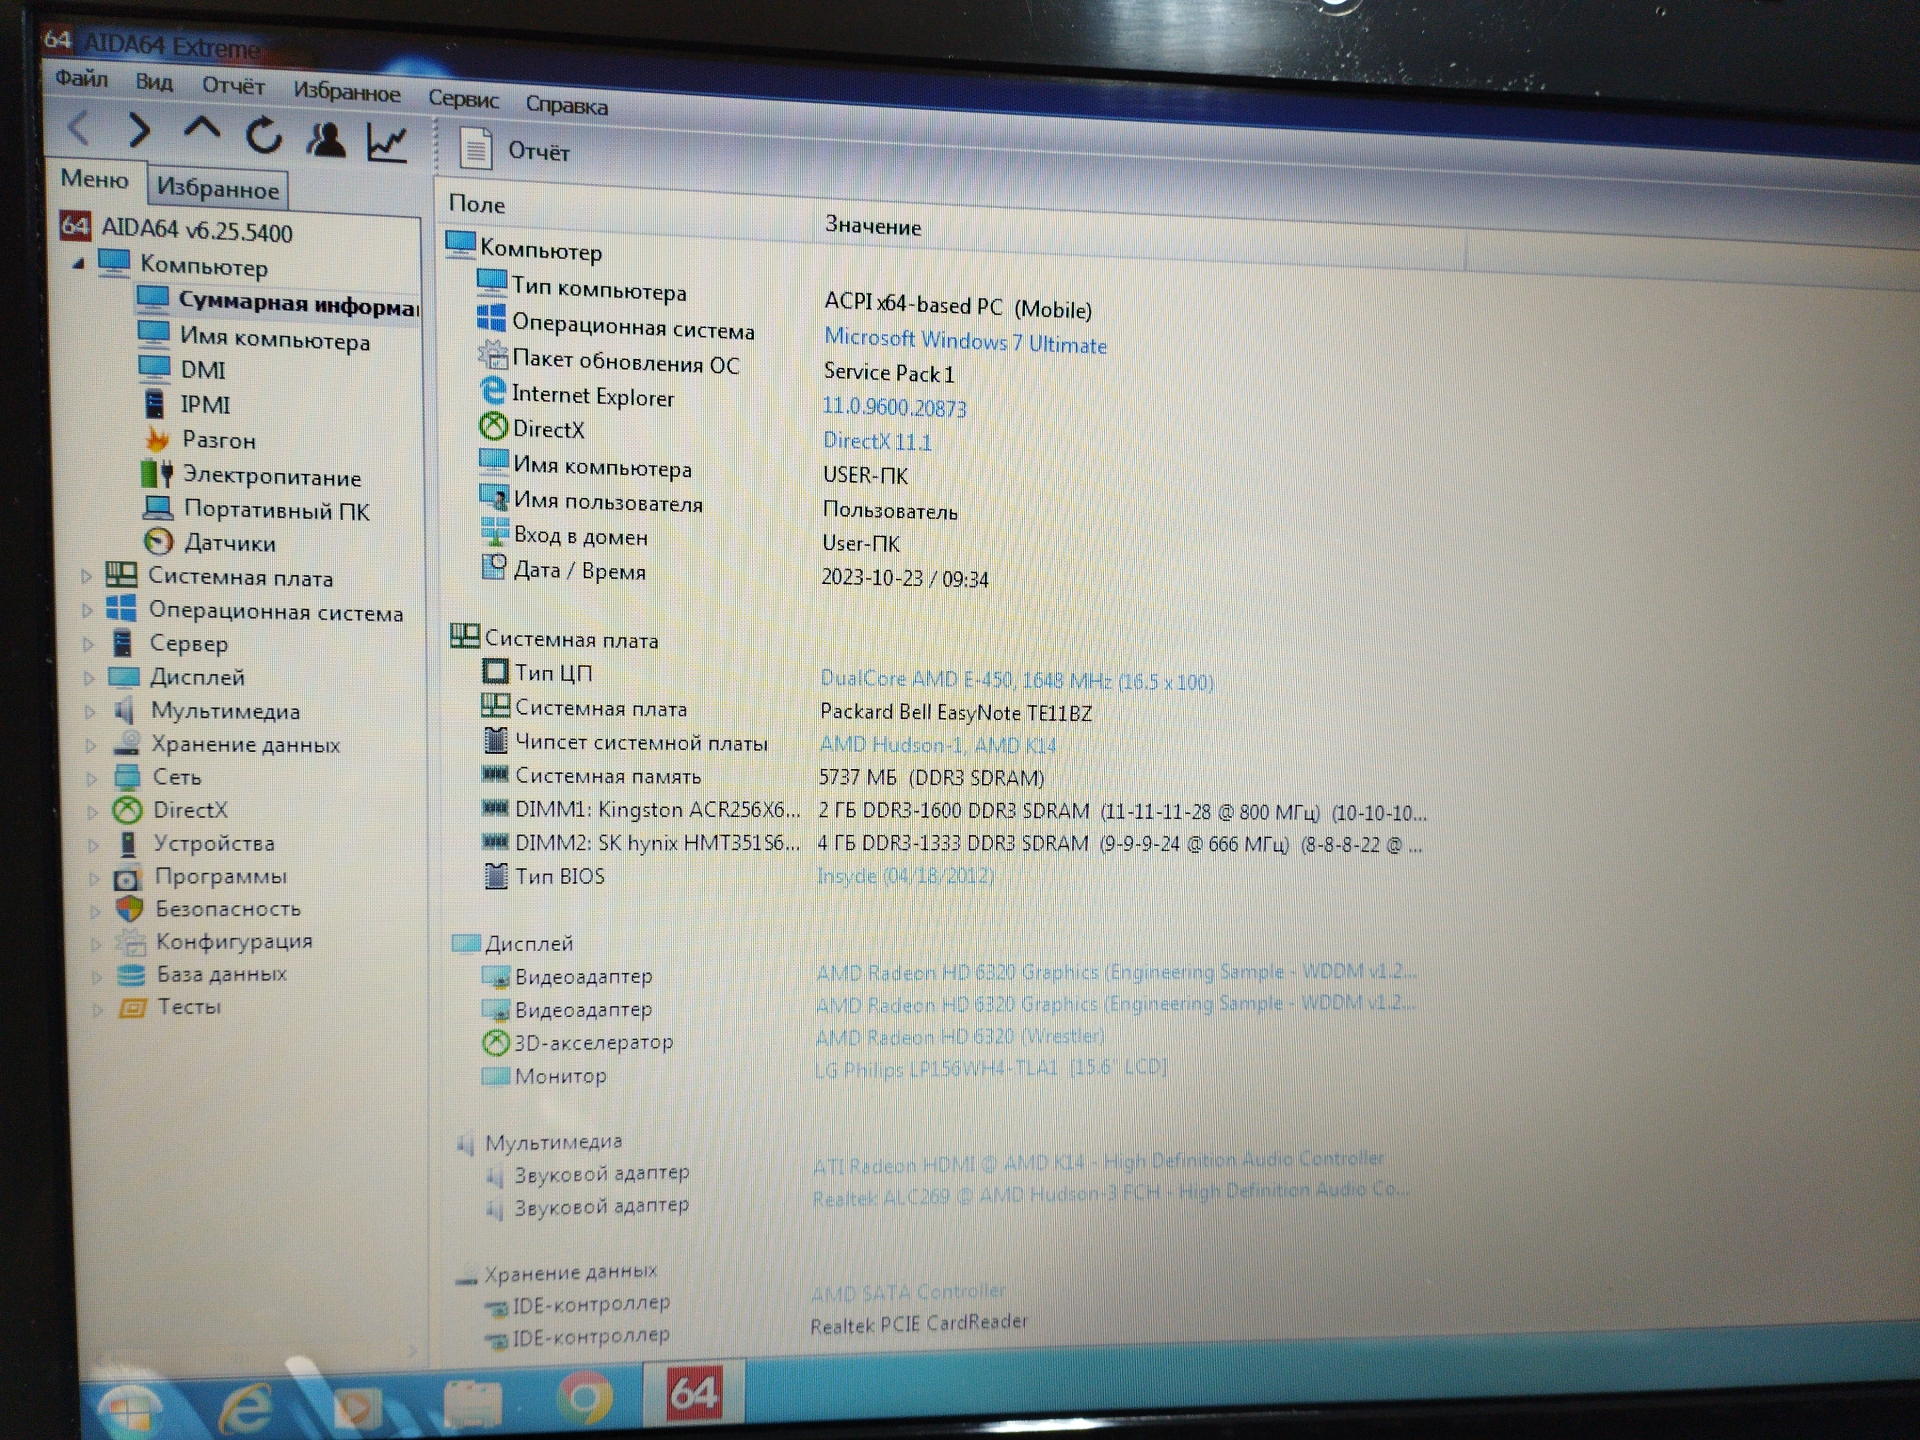This screenshot has height=1440, width=1920.
Task: Select AIDA64 v6.25.5400 root node
Action: pyautogui.click(x=196, y=231)
